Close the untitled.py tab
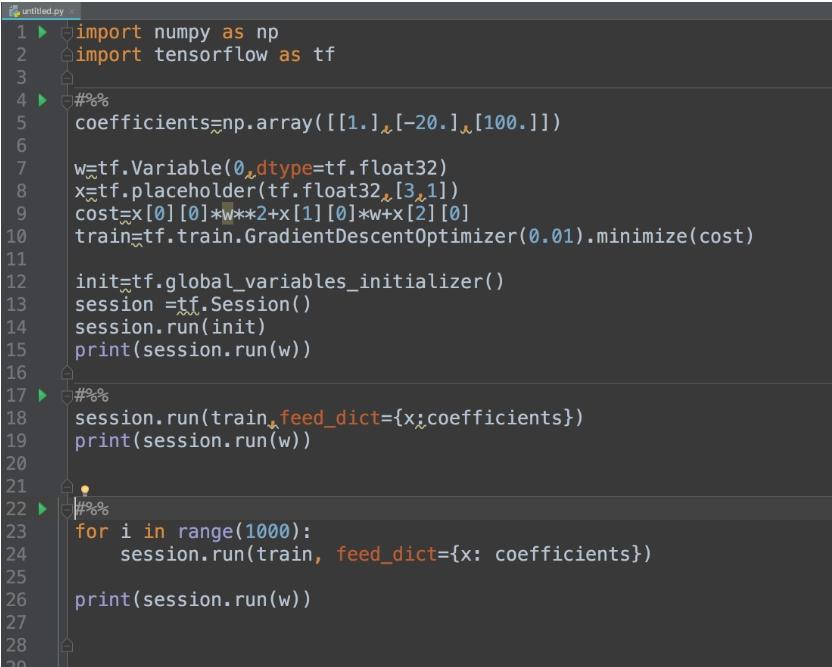 point(72,11)
